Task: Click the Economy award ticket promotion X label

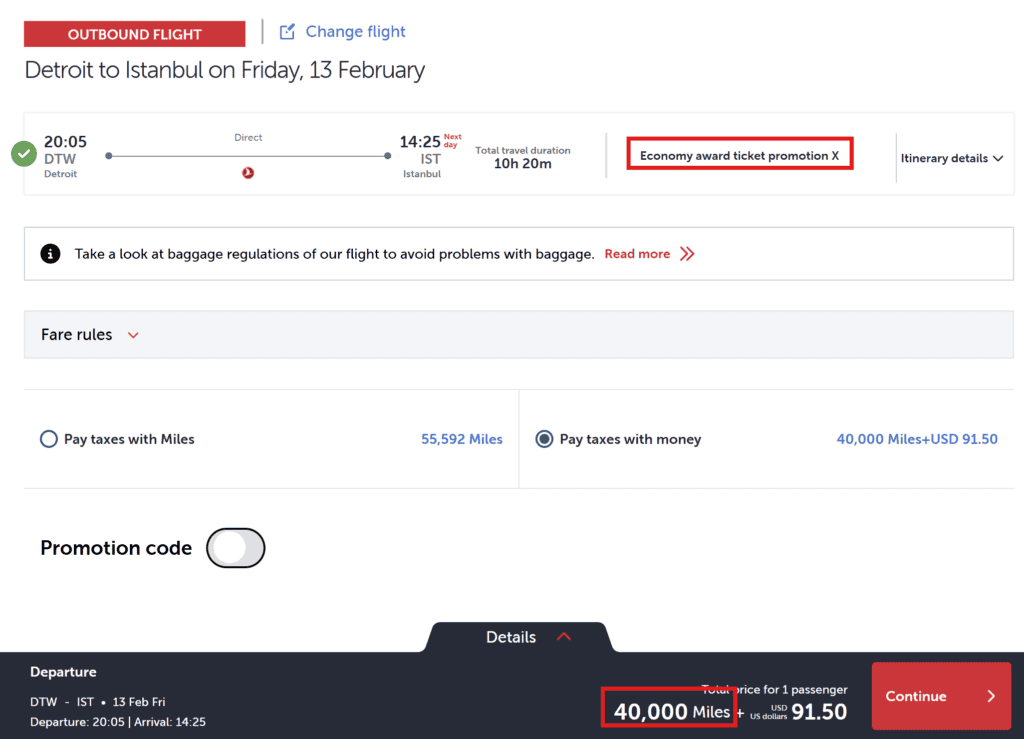Action: [x=739, y=156]
